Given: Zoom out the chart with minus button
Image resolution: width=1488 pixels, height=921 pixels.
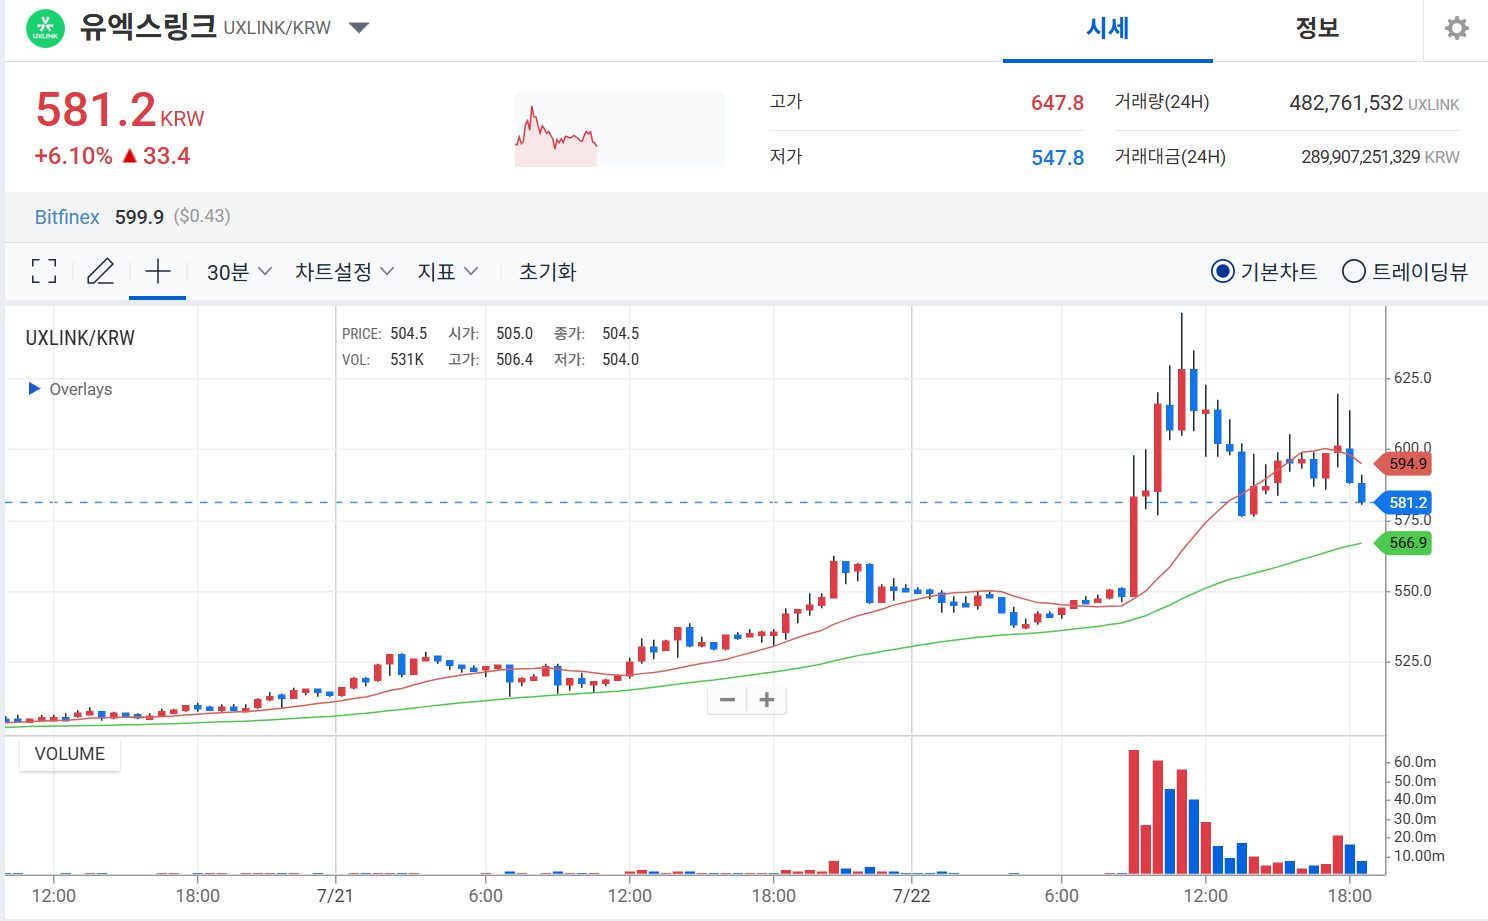Looking at the screenshot, I should [x=728, y=700].
